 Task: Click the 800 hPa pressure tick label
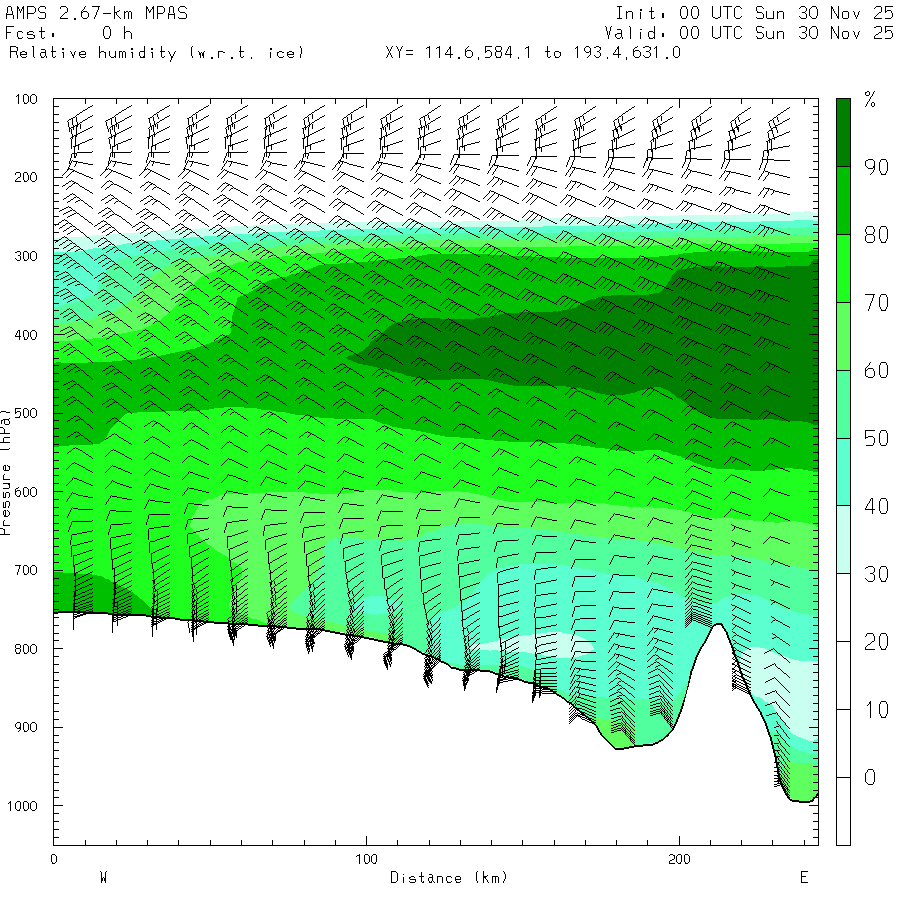pos(26,649)
